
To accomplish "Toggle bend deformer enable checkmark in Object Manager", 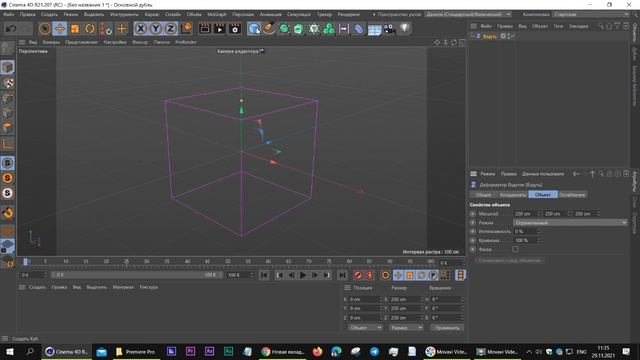I will [513, 36].
